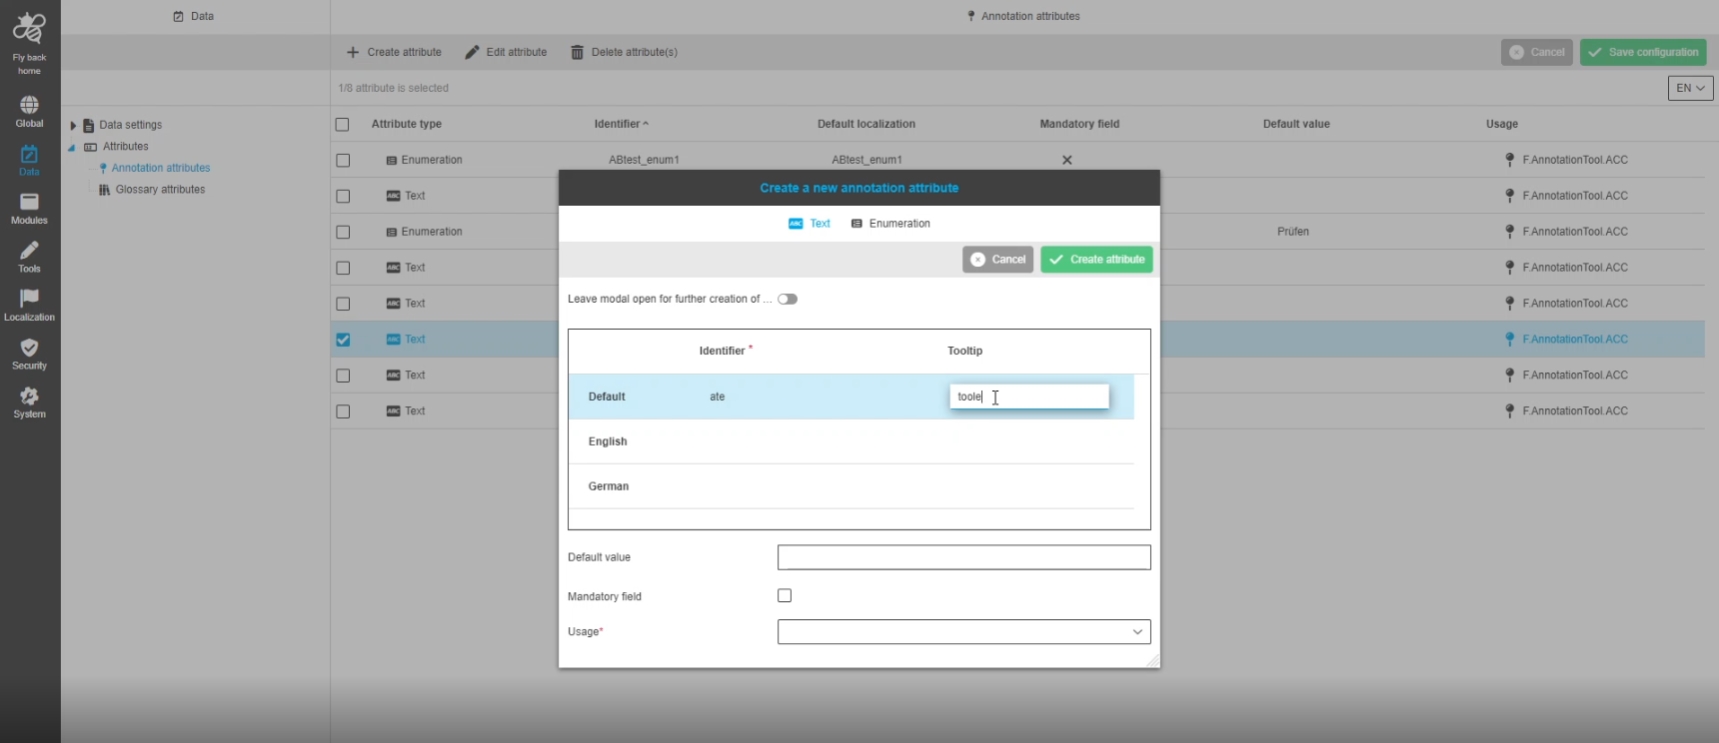Select Annotation attributes in the tree

coord(161,168)
